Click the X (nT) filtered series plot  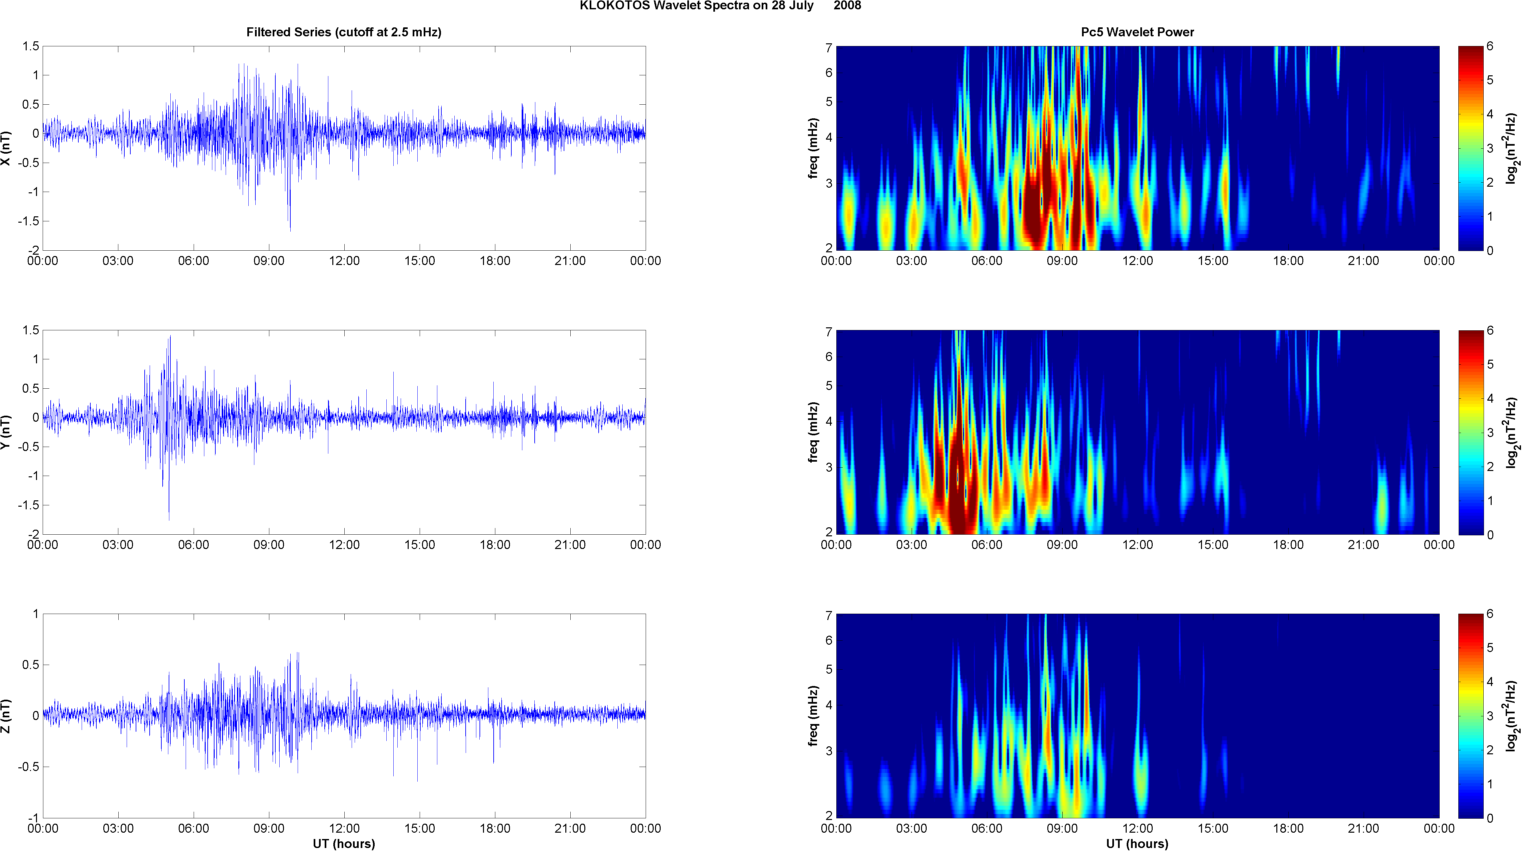[x=344, y=148]
